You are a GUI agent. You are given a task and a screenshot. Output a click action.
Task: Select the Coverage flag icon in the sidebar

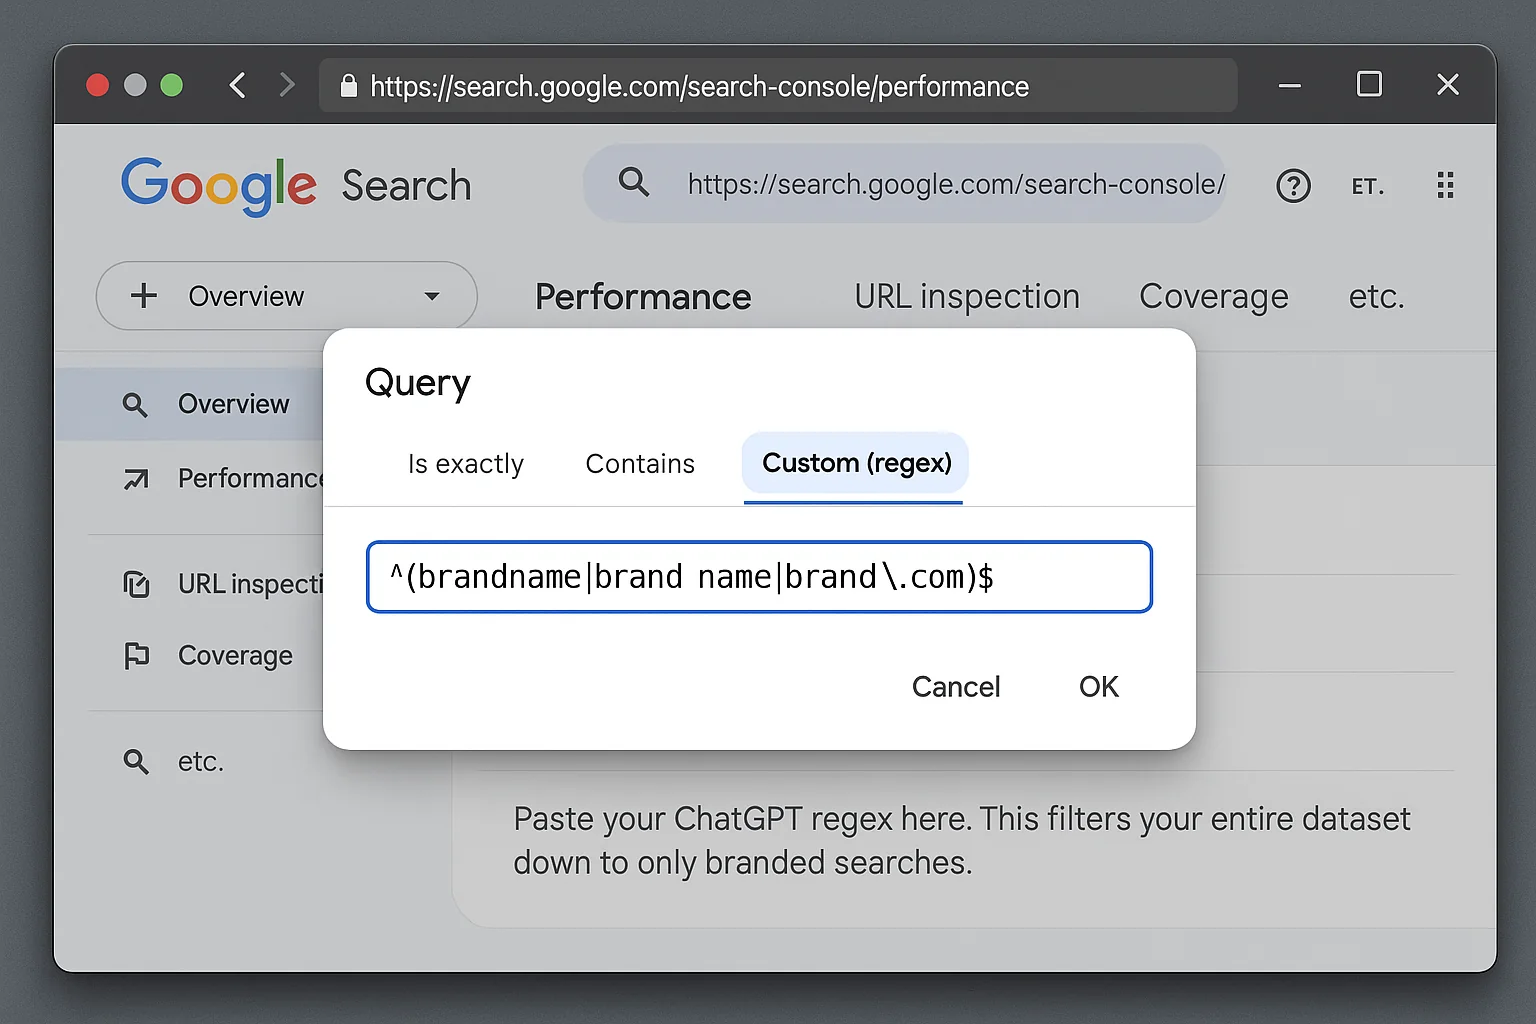(x=136, y=656)
